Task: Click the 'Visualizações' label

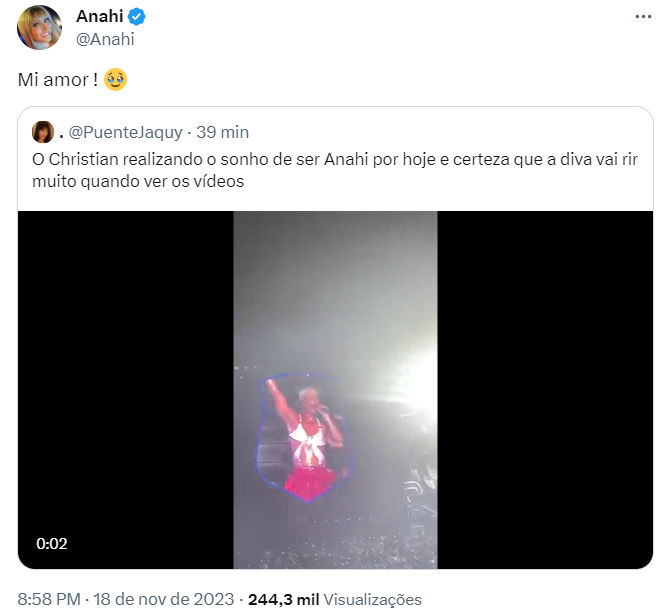Action: 372,599
